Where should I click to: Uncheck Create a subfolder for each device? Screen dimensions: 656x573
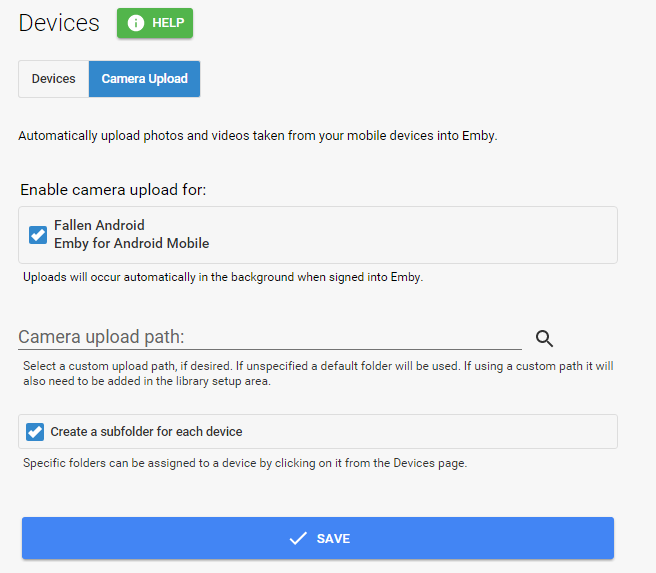35,432
